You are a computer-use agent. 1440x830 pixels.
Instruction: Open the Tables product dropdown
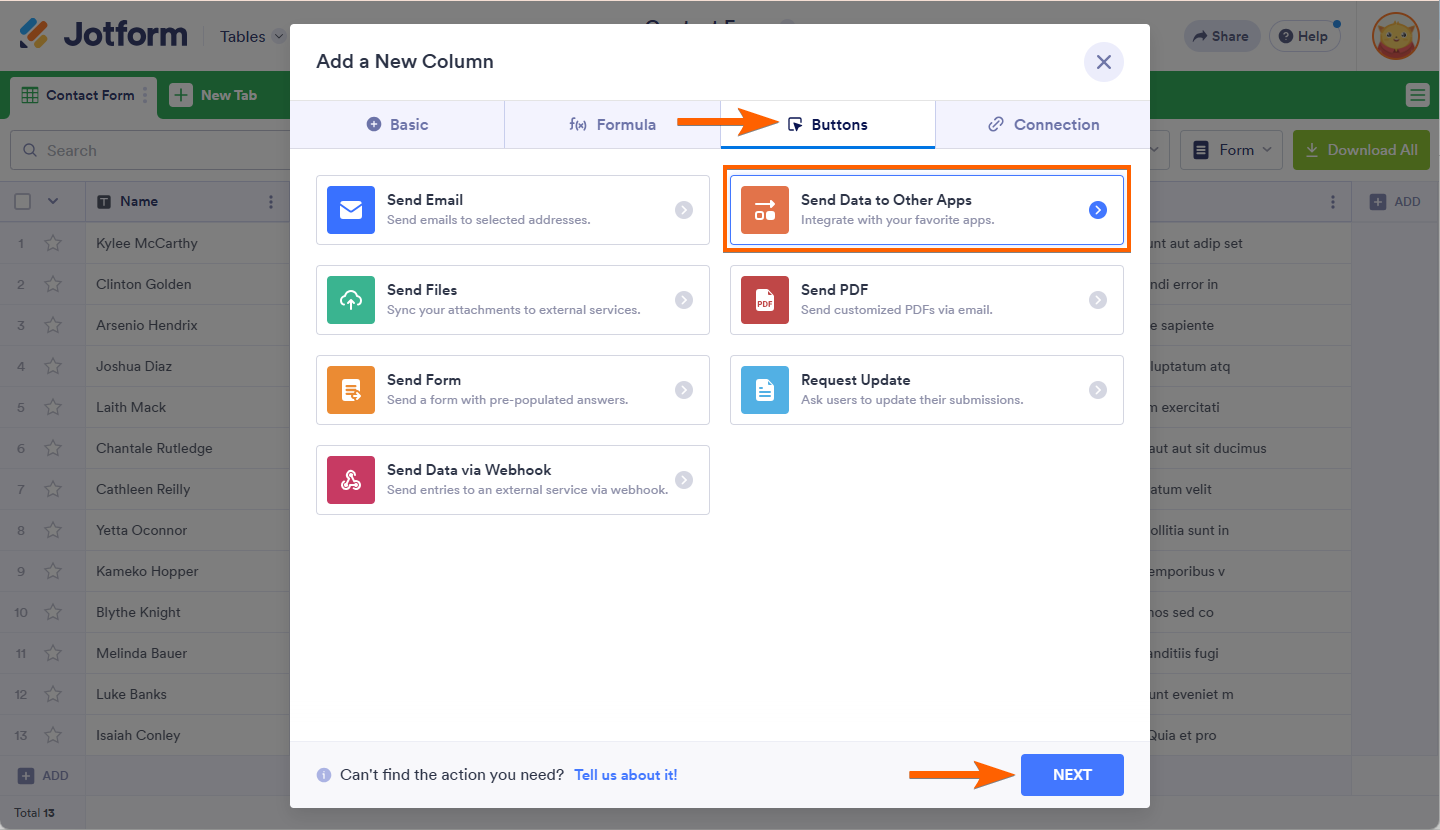(252, 37)
